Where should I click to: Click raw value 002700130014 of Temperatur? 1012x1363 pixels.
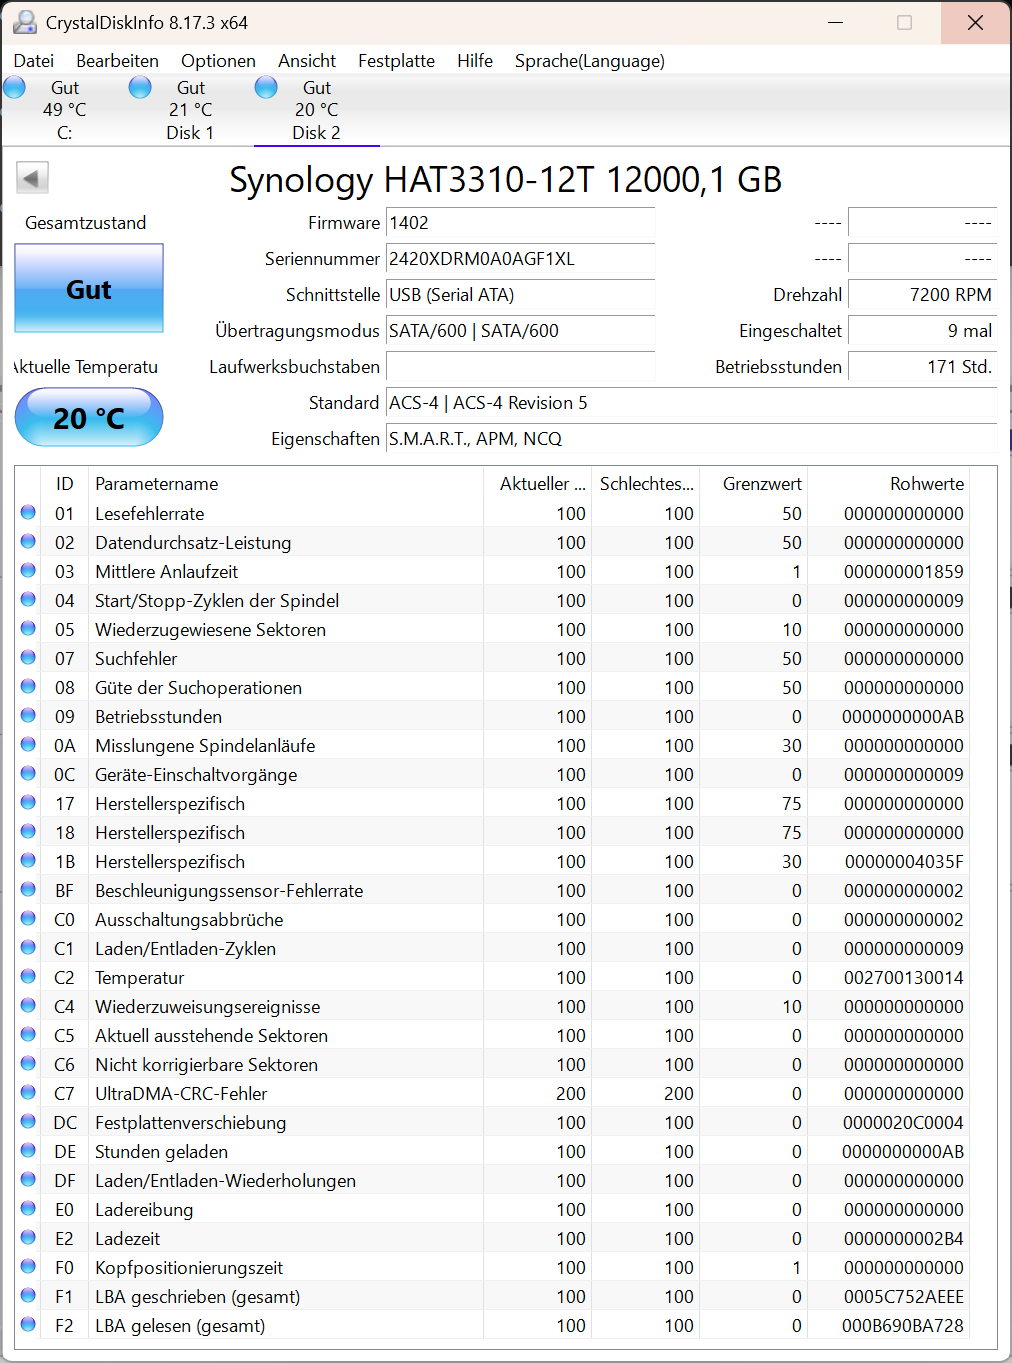[x=904, y=977]
